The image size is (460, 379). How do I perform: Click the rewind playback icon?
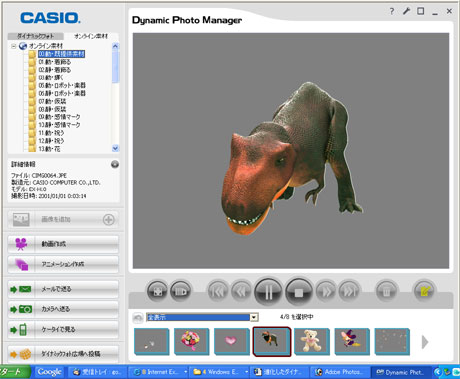coord(241,292)
